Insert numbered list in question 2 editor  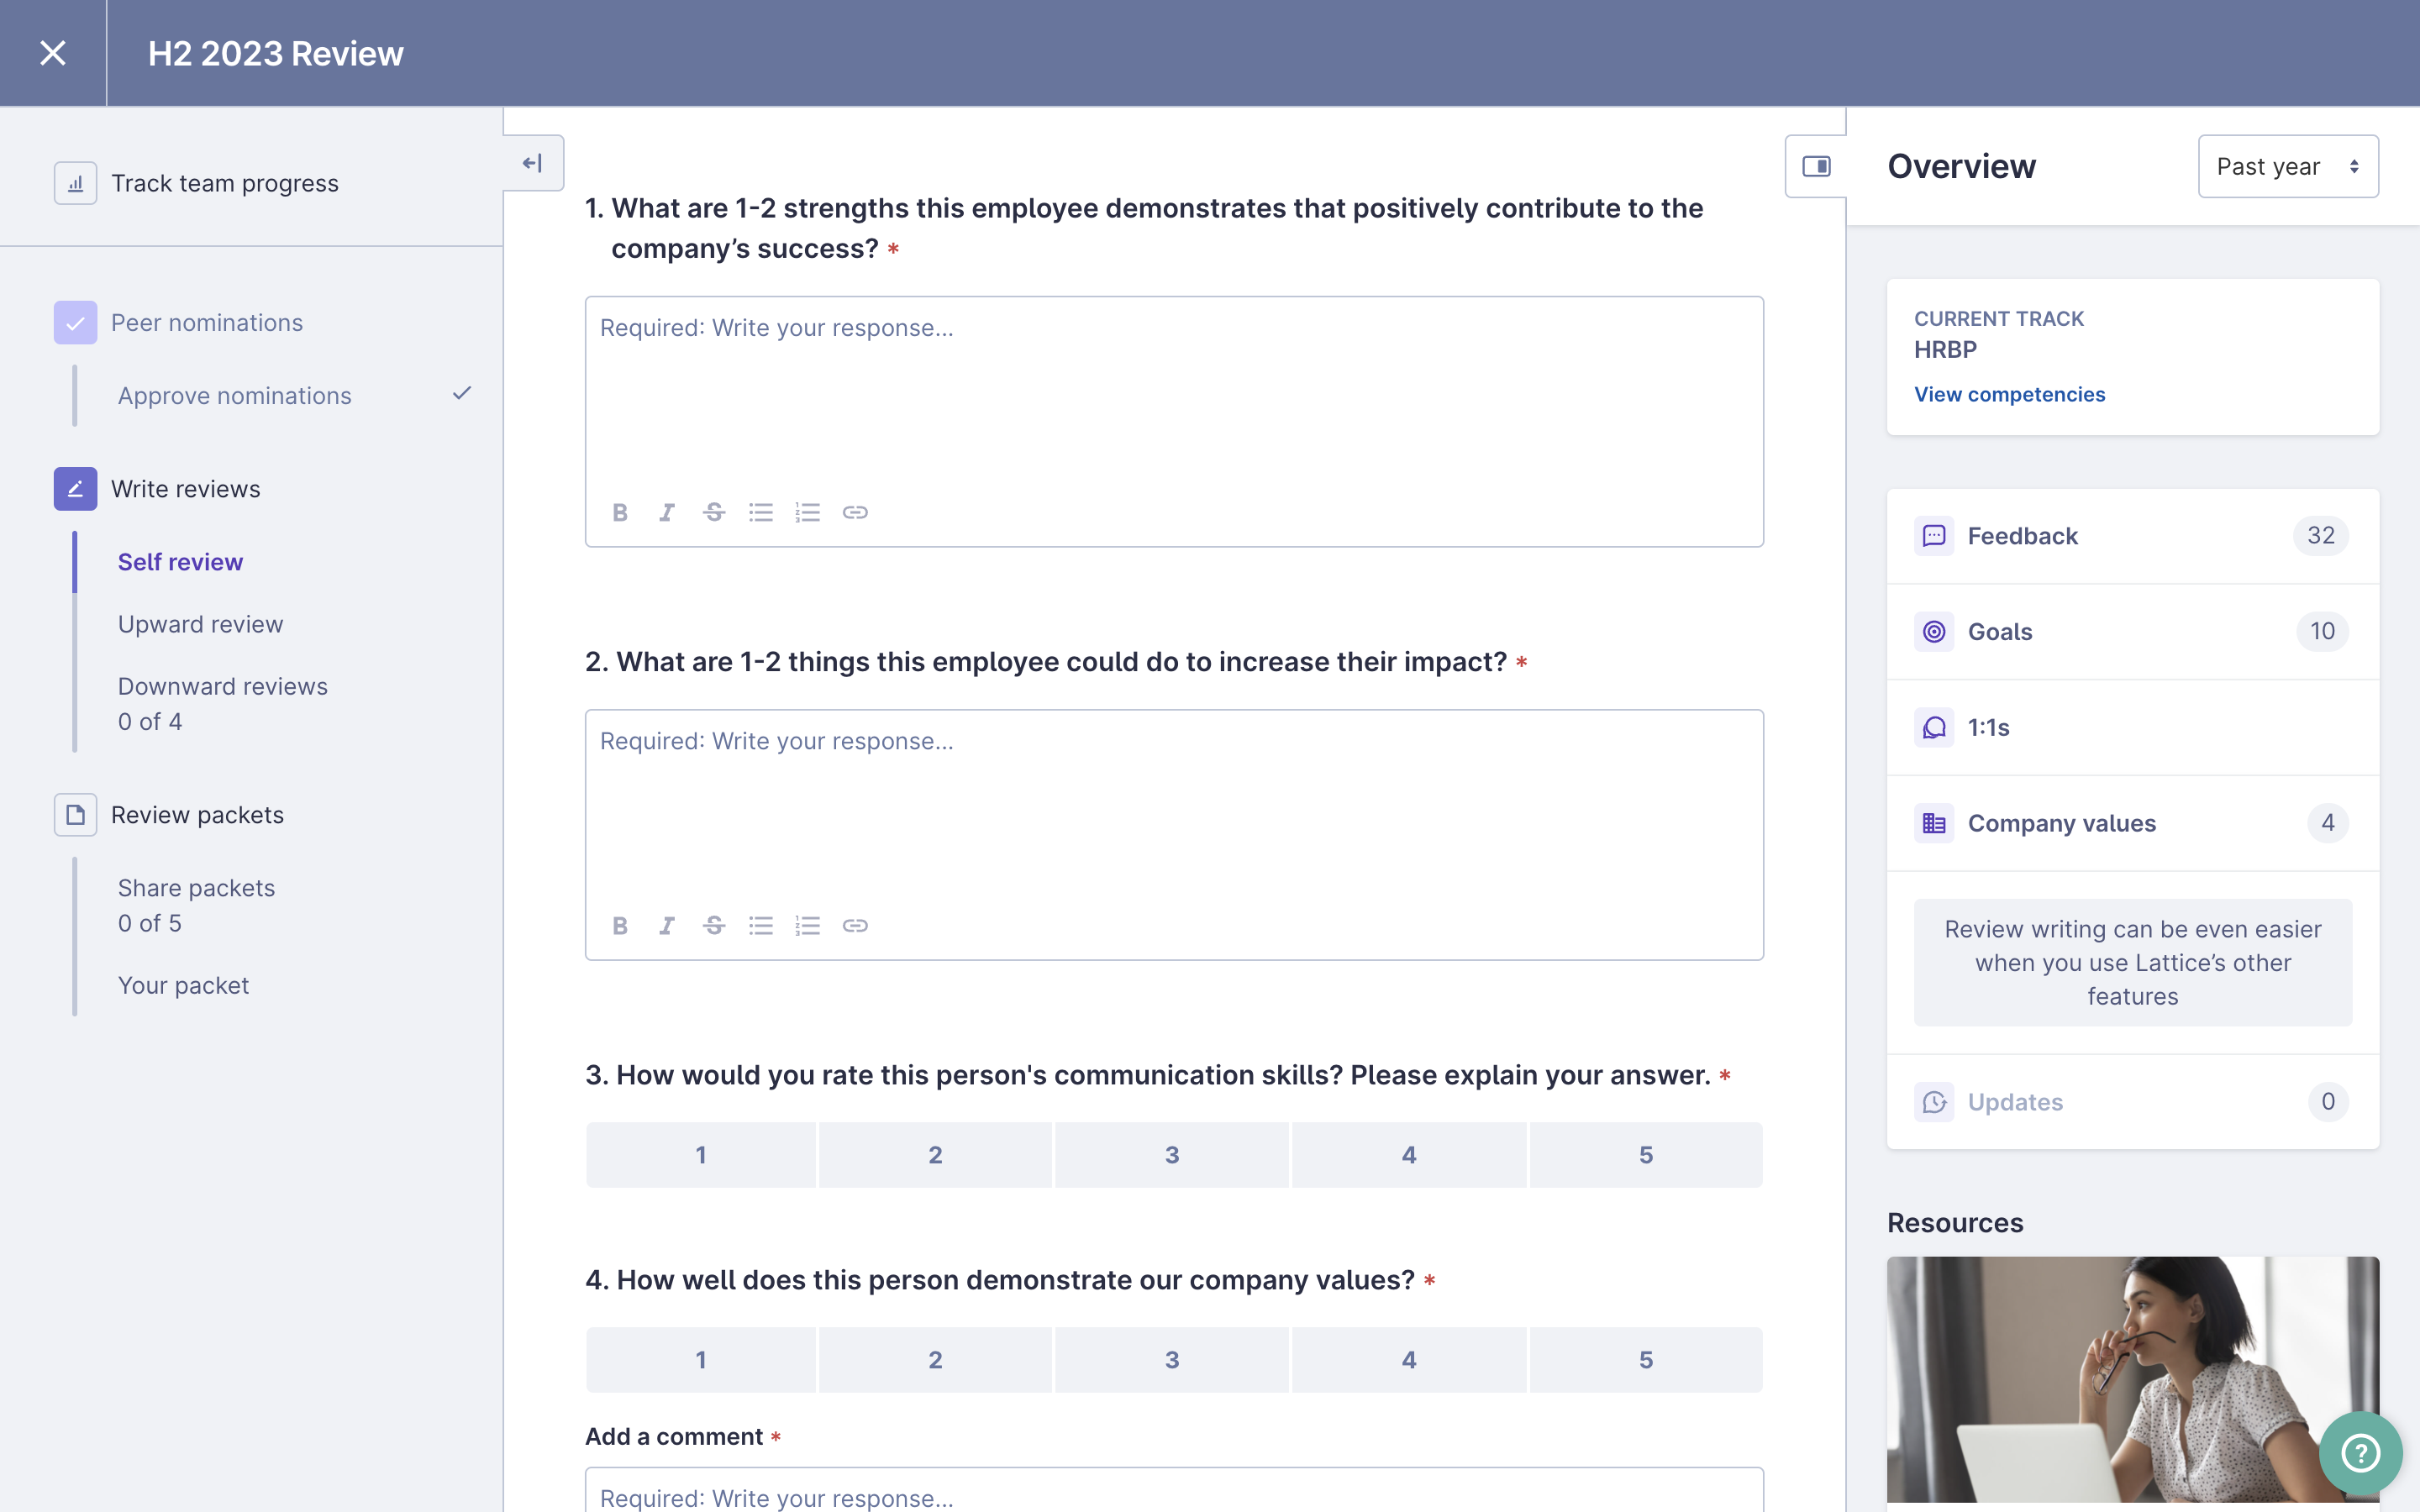click(x=807, y=925)
